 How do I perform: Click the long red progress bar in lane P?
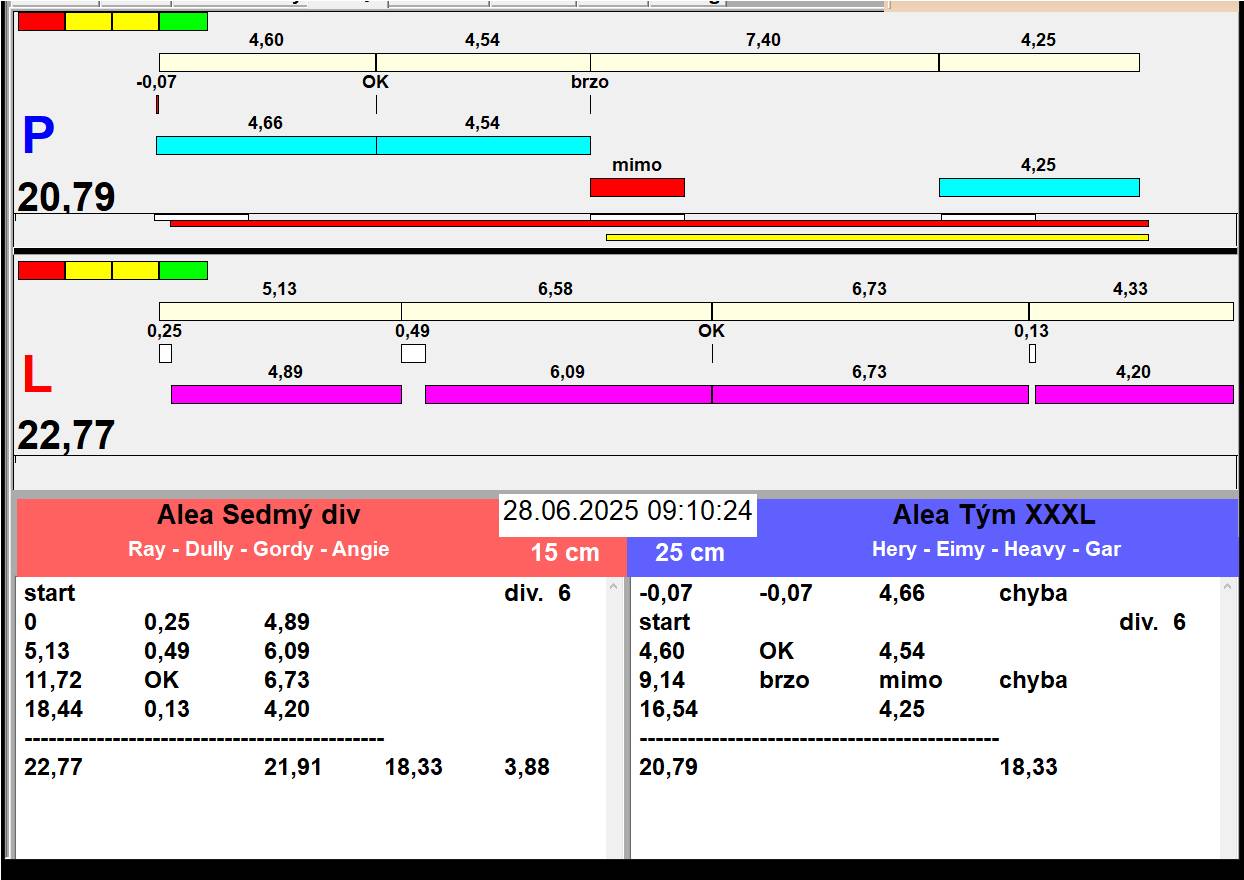[659, 223]
